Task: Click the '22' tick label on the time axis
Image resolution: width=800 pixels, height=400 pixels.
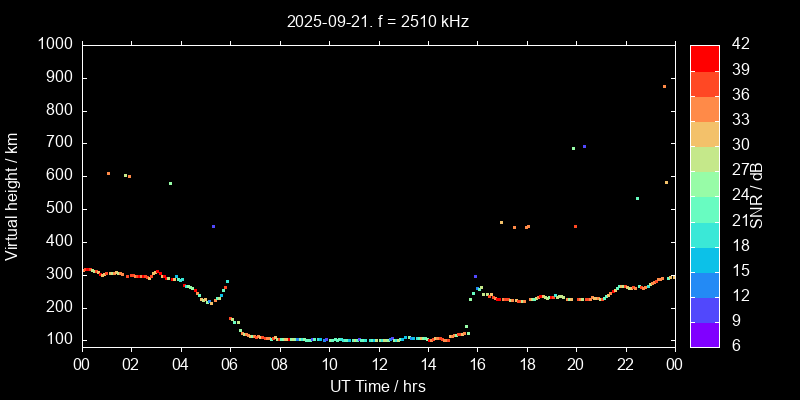Action: (625, 365)
